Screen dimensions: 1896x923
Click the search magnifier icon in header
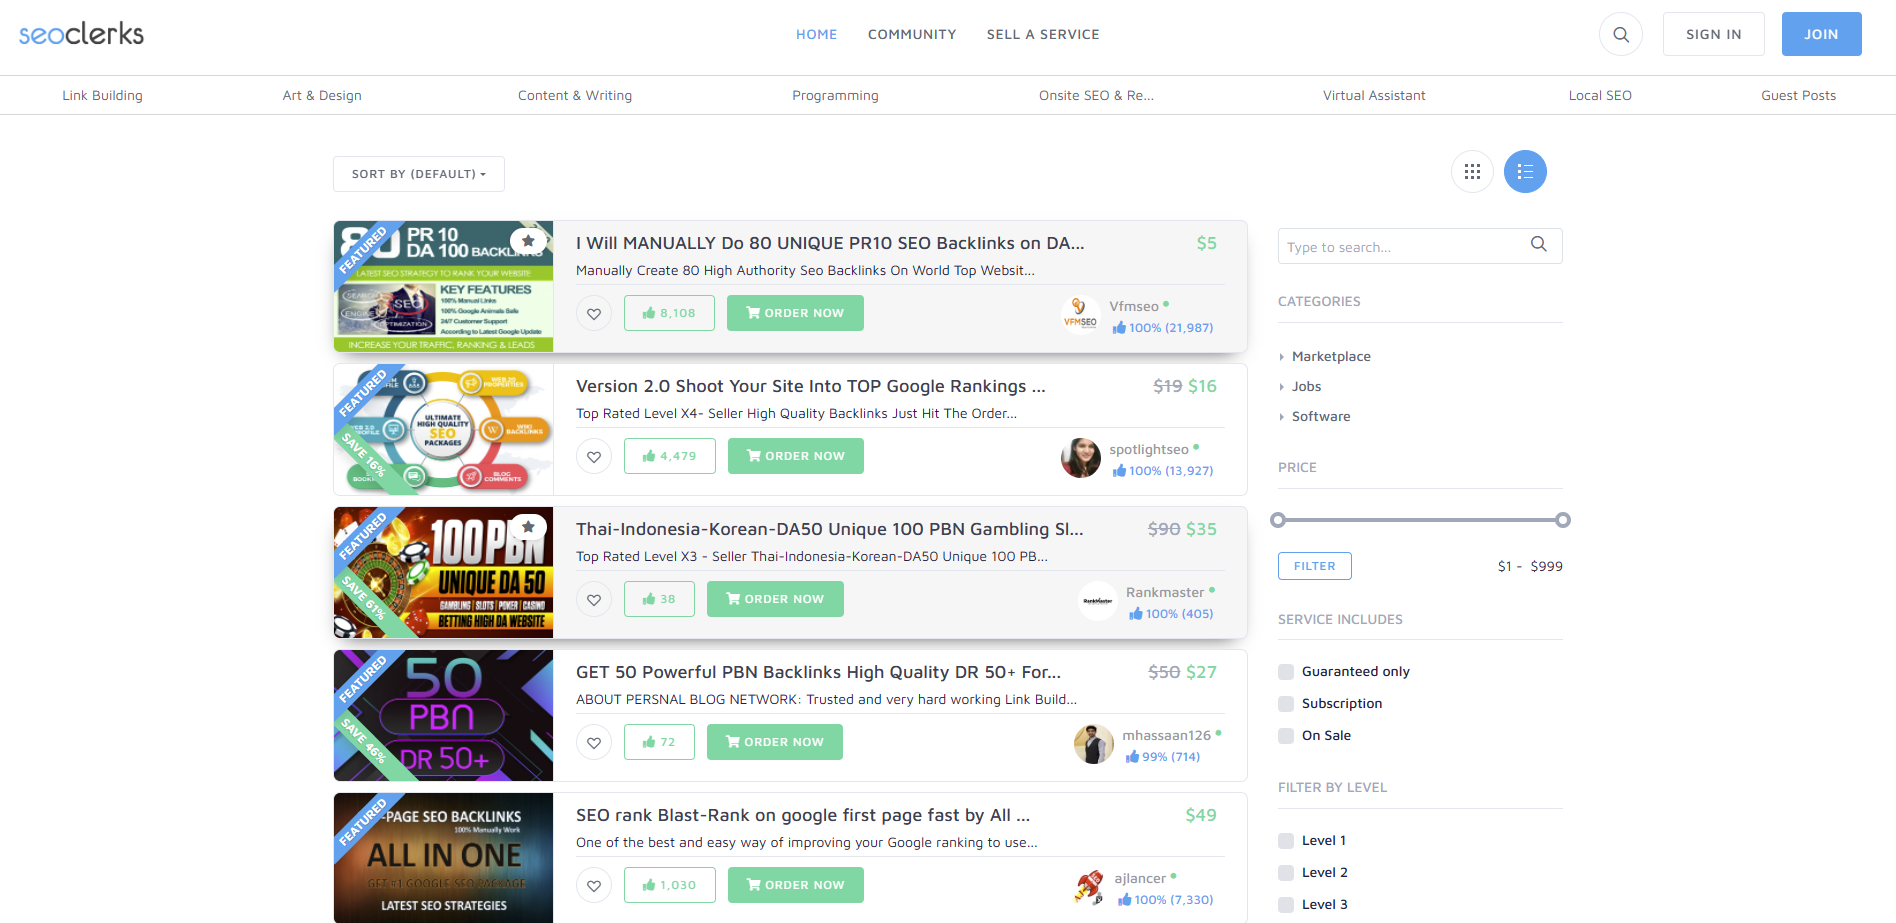[x=1621, y=34]
